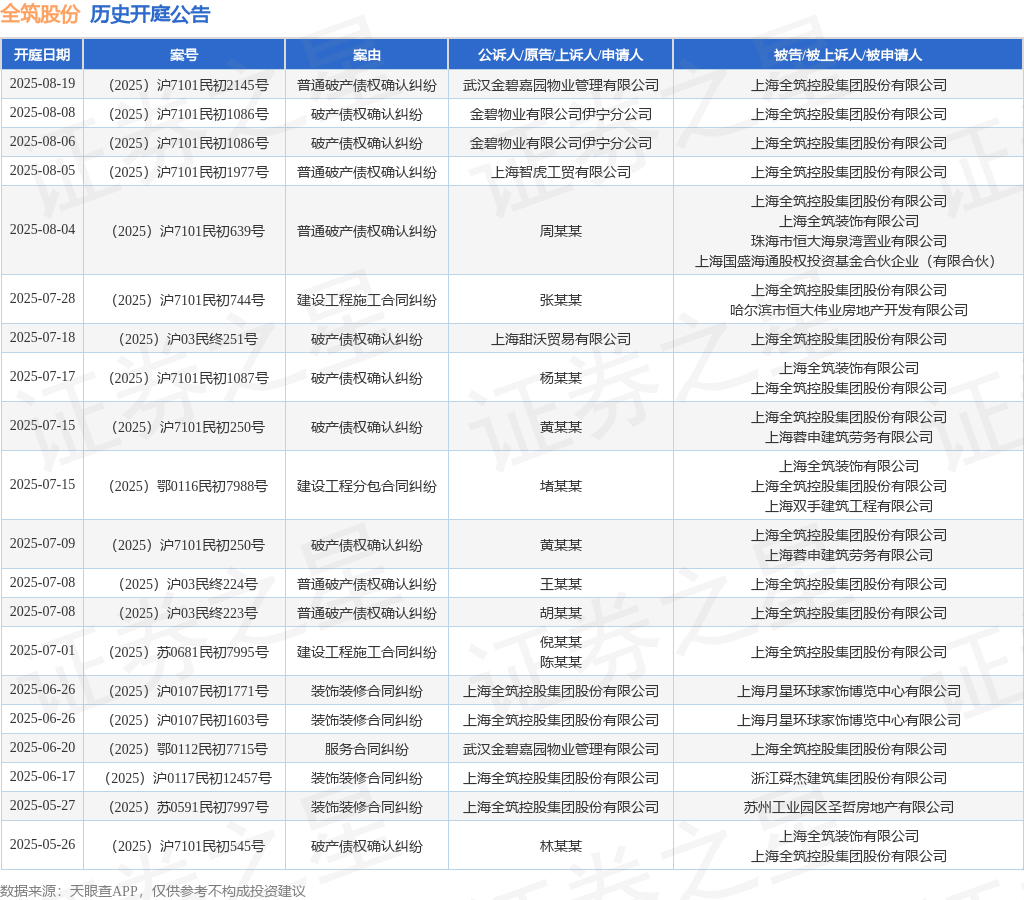The image size is (1024, 900).
Task: Click the date cell 2025-08-08
Action: coord(42,112)
